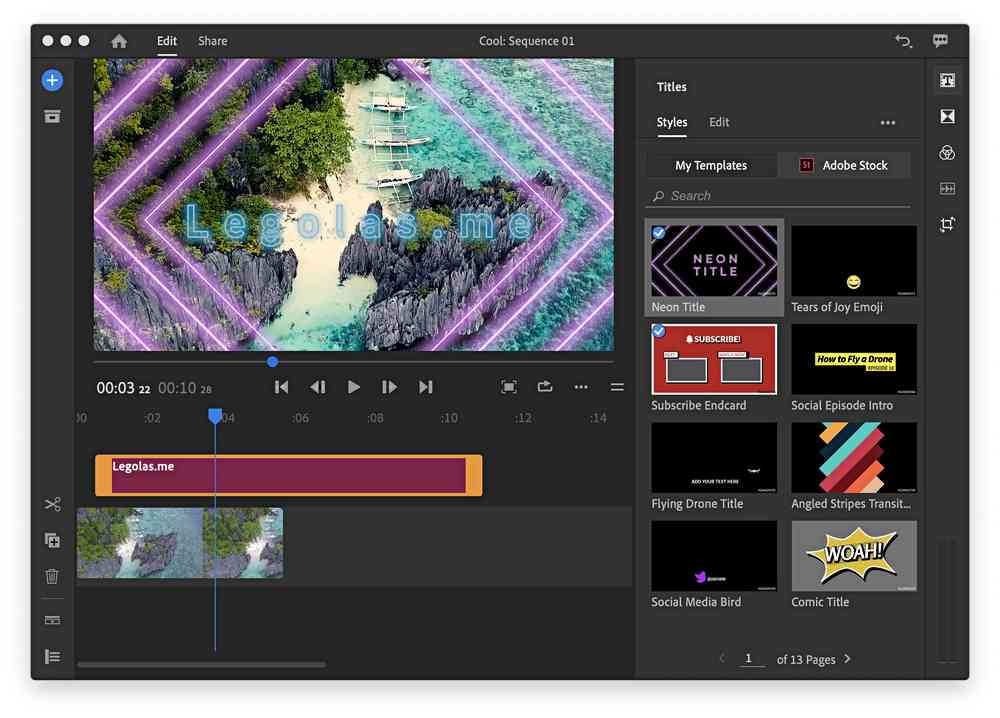Click the timeline horizontal scrollbar
This screenshot has width=1000, height=718.
tap(202, 664)
